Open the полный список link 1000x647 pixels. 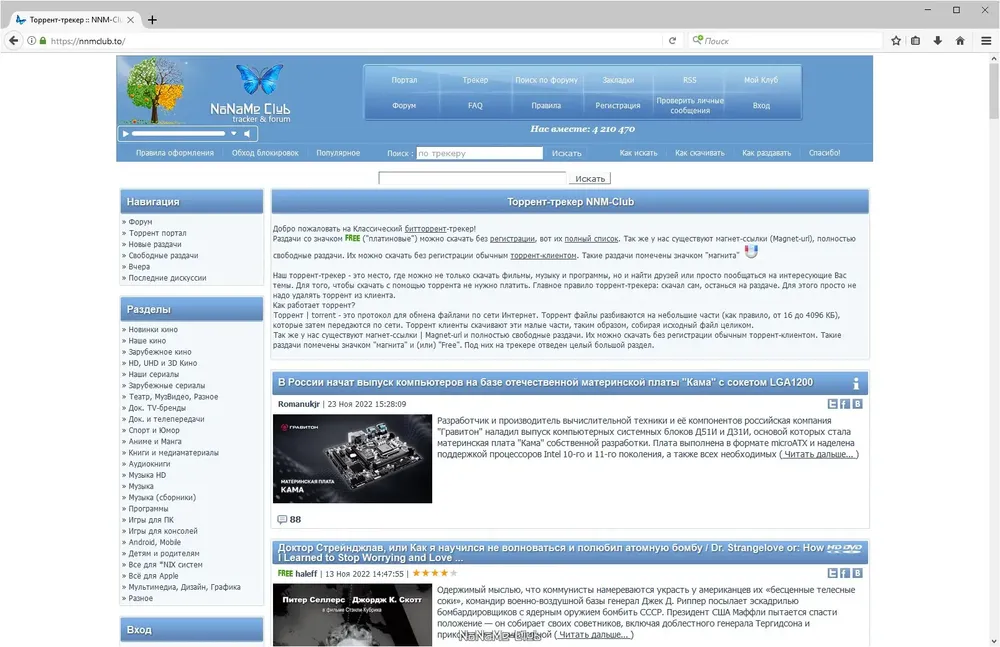(x=591, y=239)
